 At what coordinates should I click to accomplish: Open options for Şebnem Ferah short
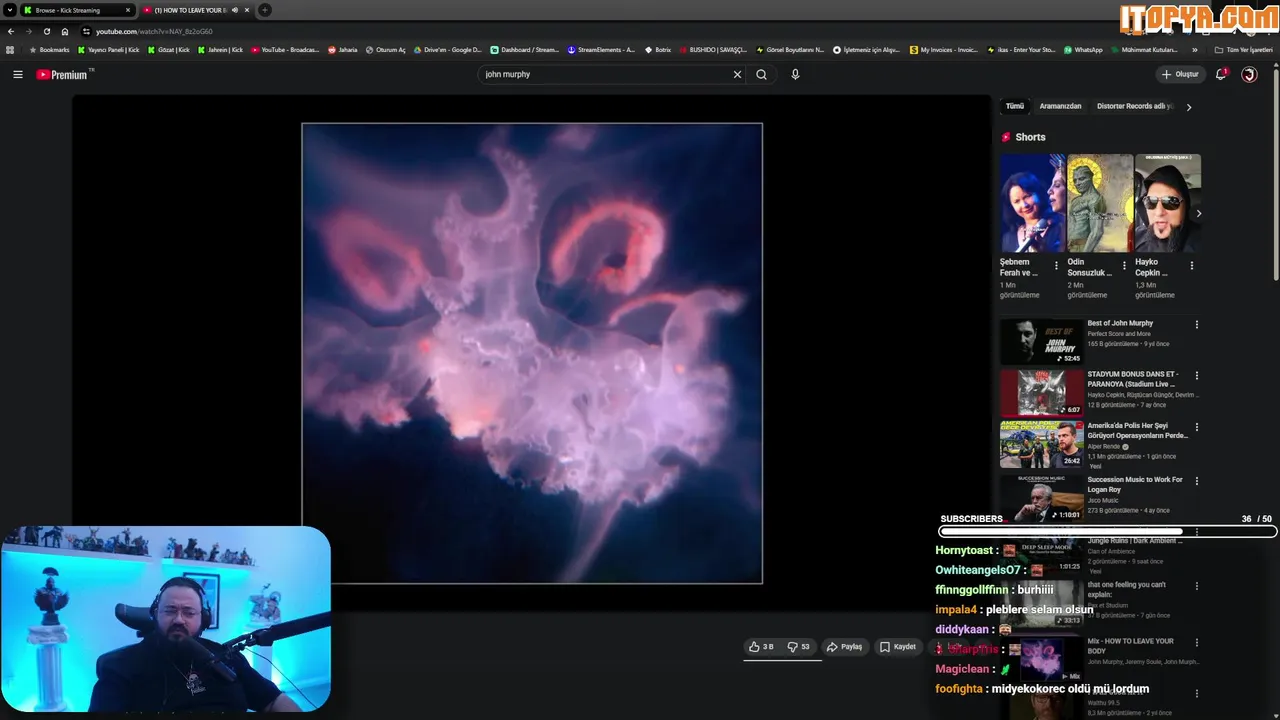(x=1056, y=266)
